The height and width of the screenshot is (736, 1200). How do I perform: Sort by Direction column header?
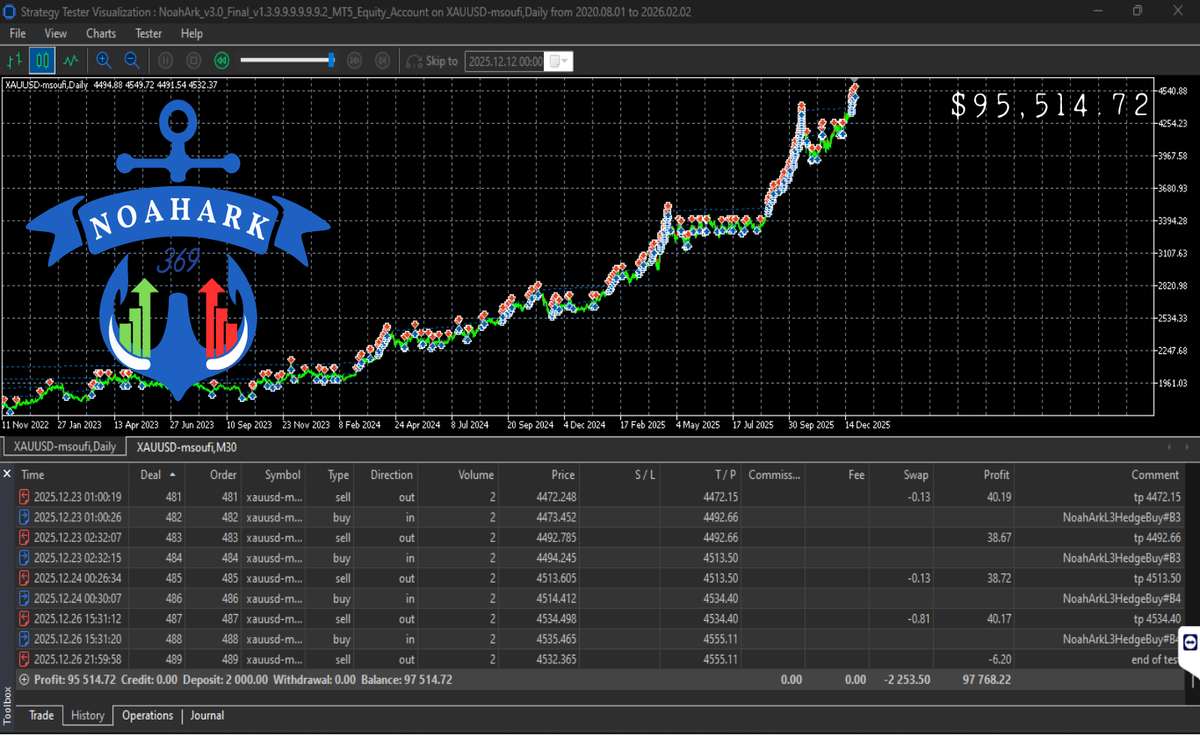pos(391,475)
